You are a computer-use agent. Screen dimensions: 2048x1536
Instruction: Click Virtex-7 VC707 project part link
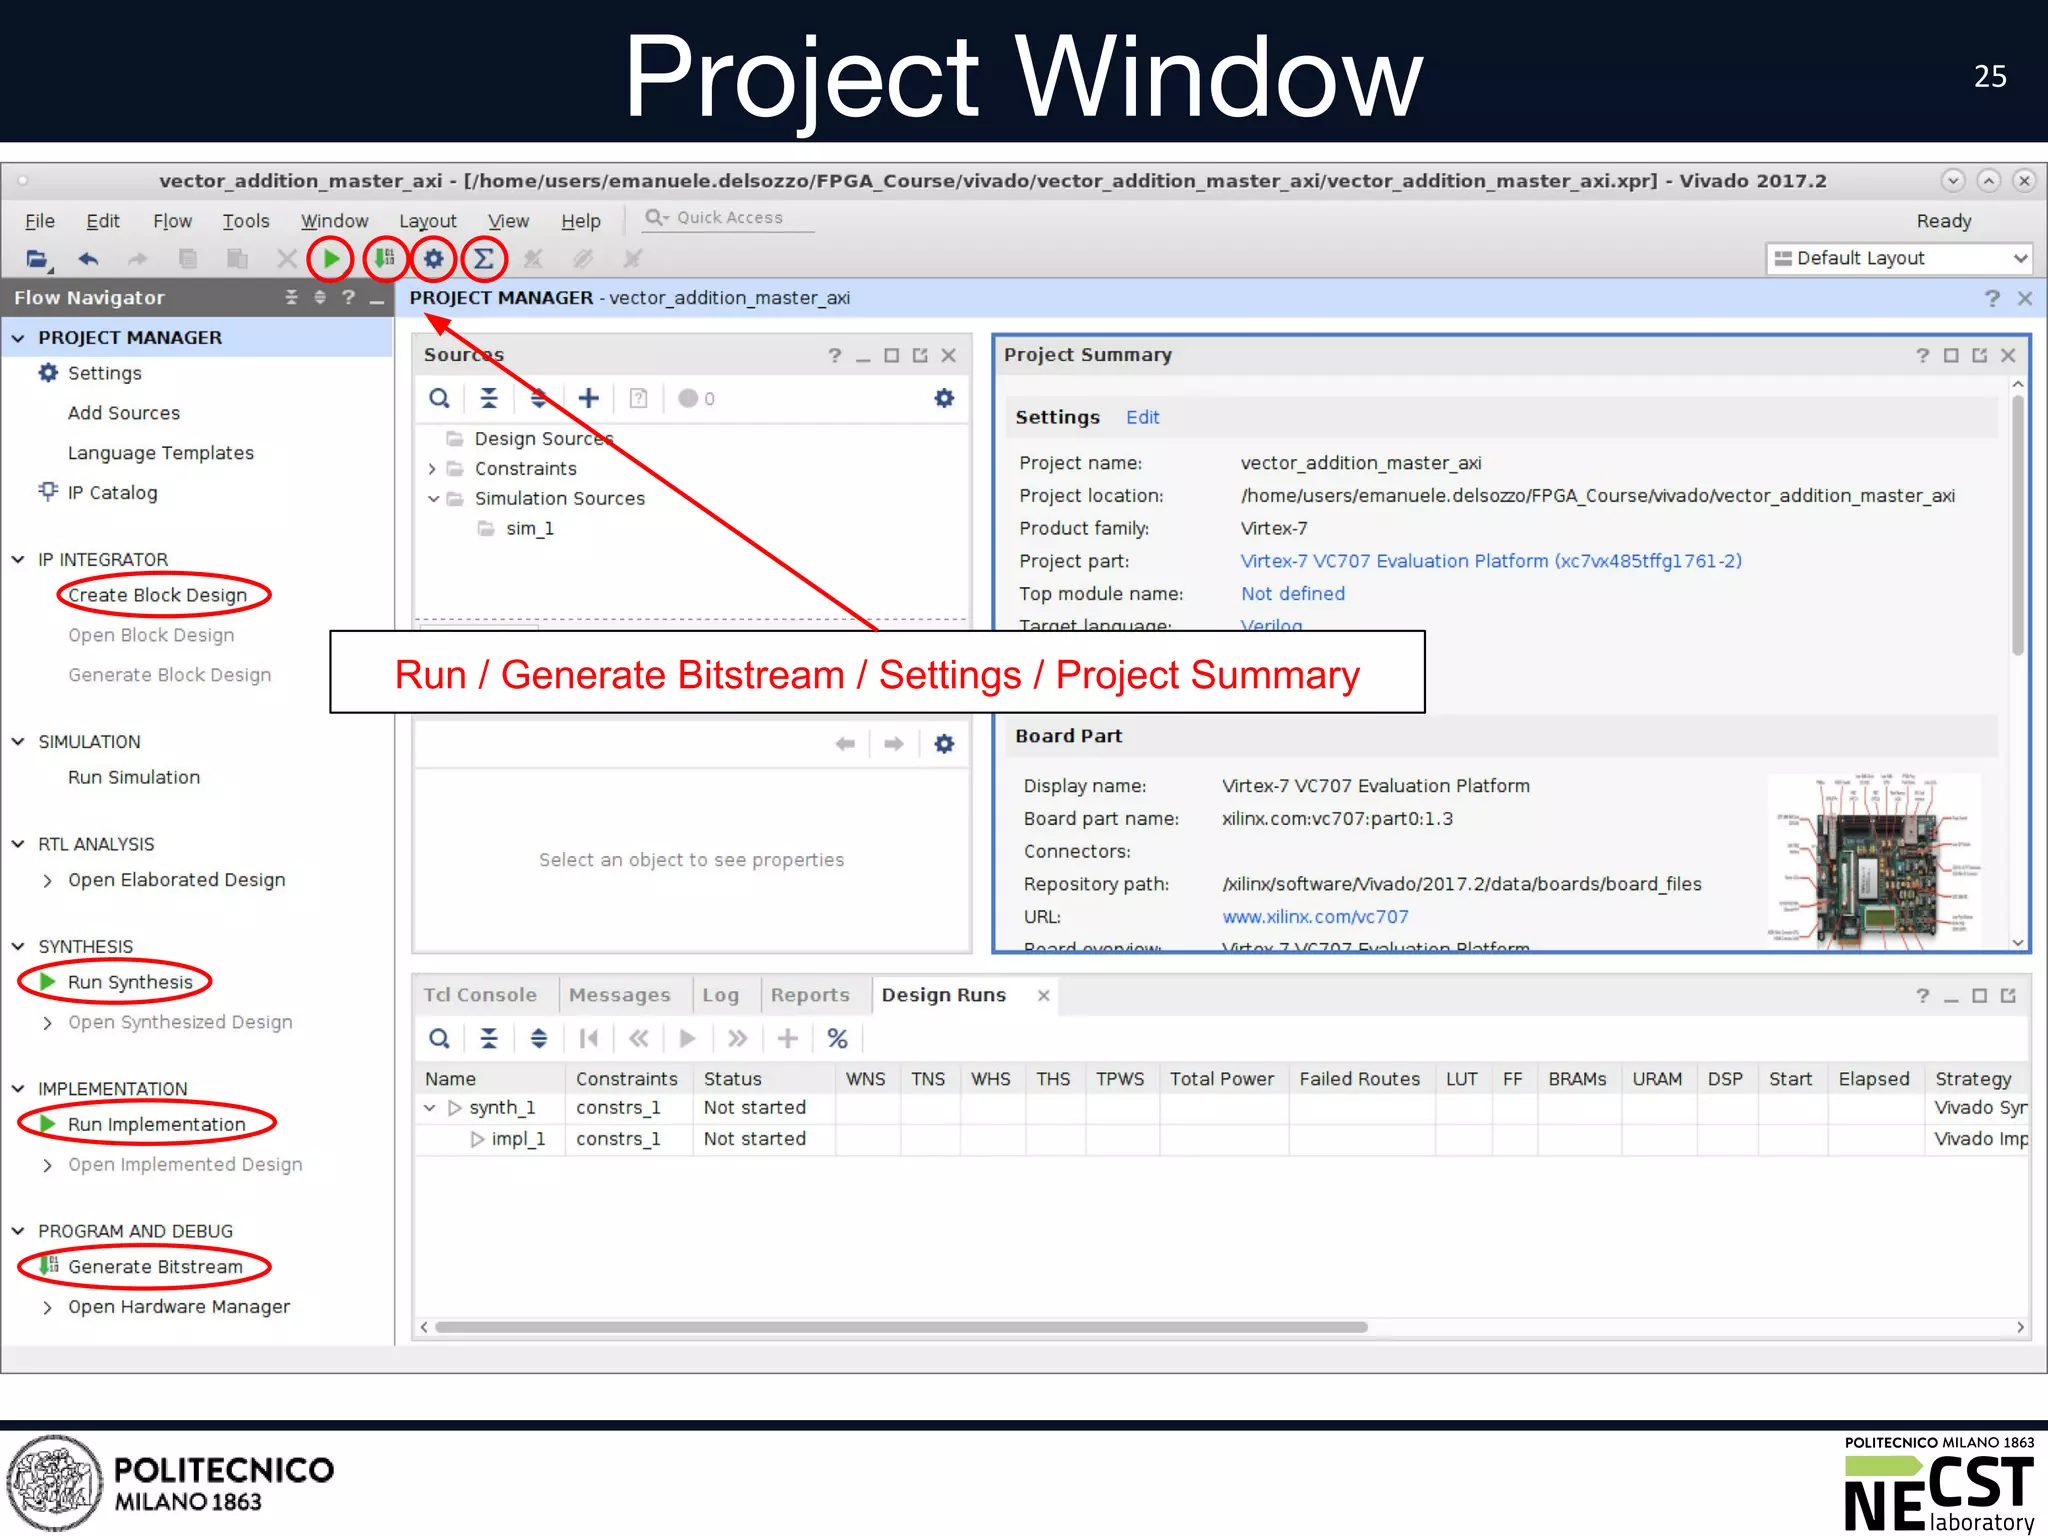click(x=1491, y=561)
